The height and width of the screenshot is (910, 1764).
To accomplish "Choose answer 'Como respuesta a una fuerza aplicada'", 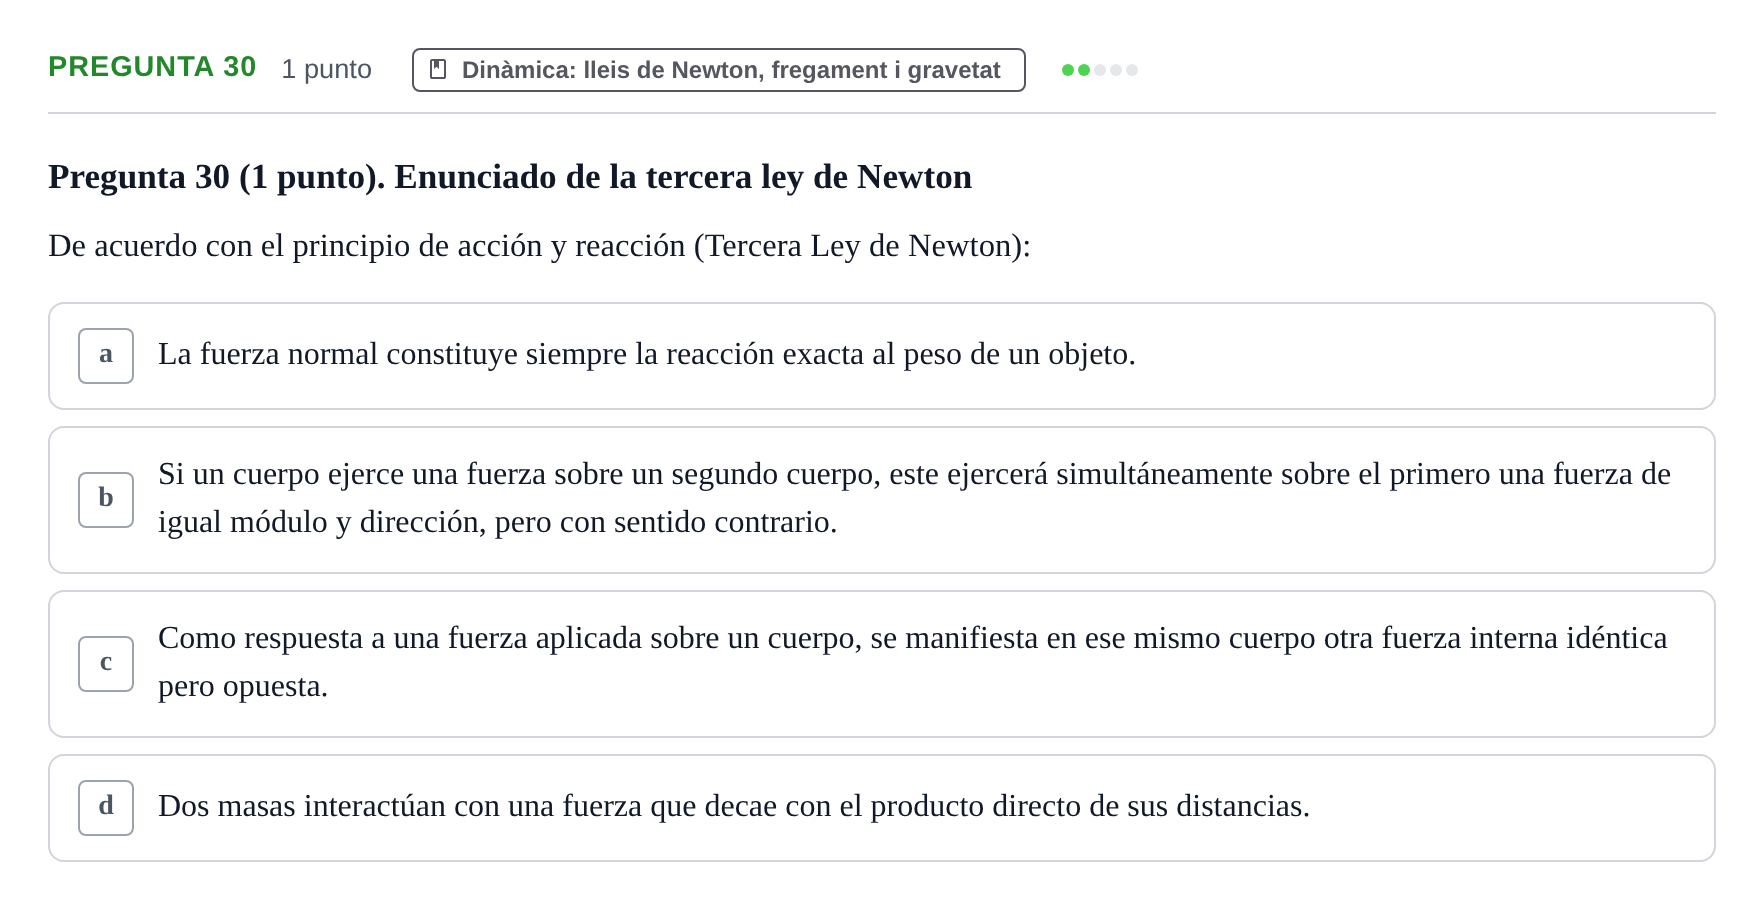I will 882,664.
